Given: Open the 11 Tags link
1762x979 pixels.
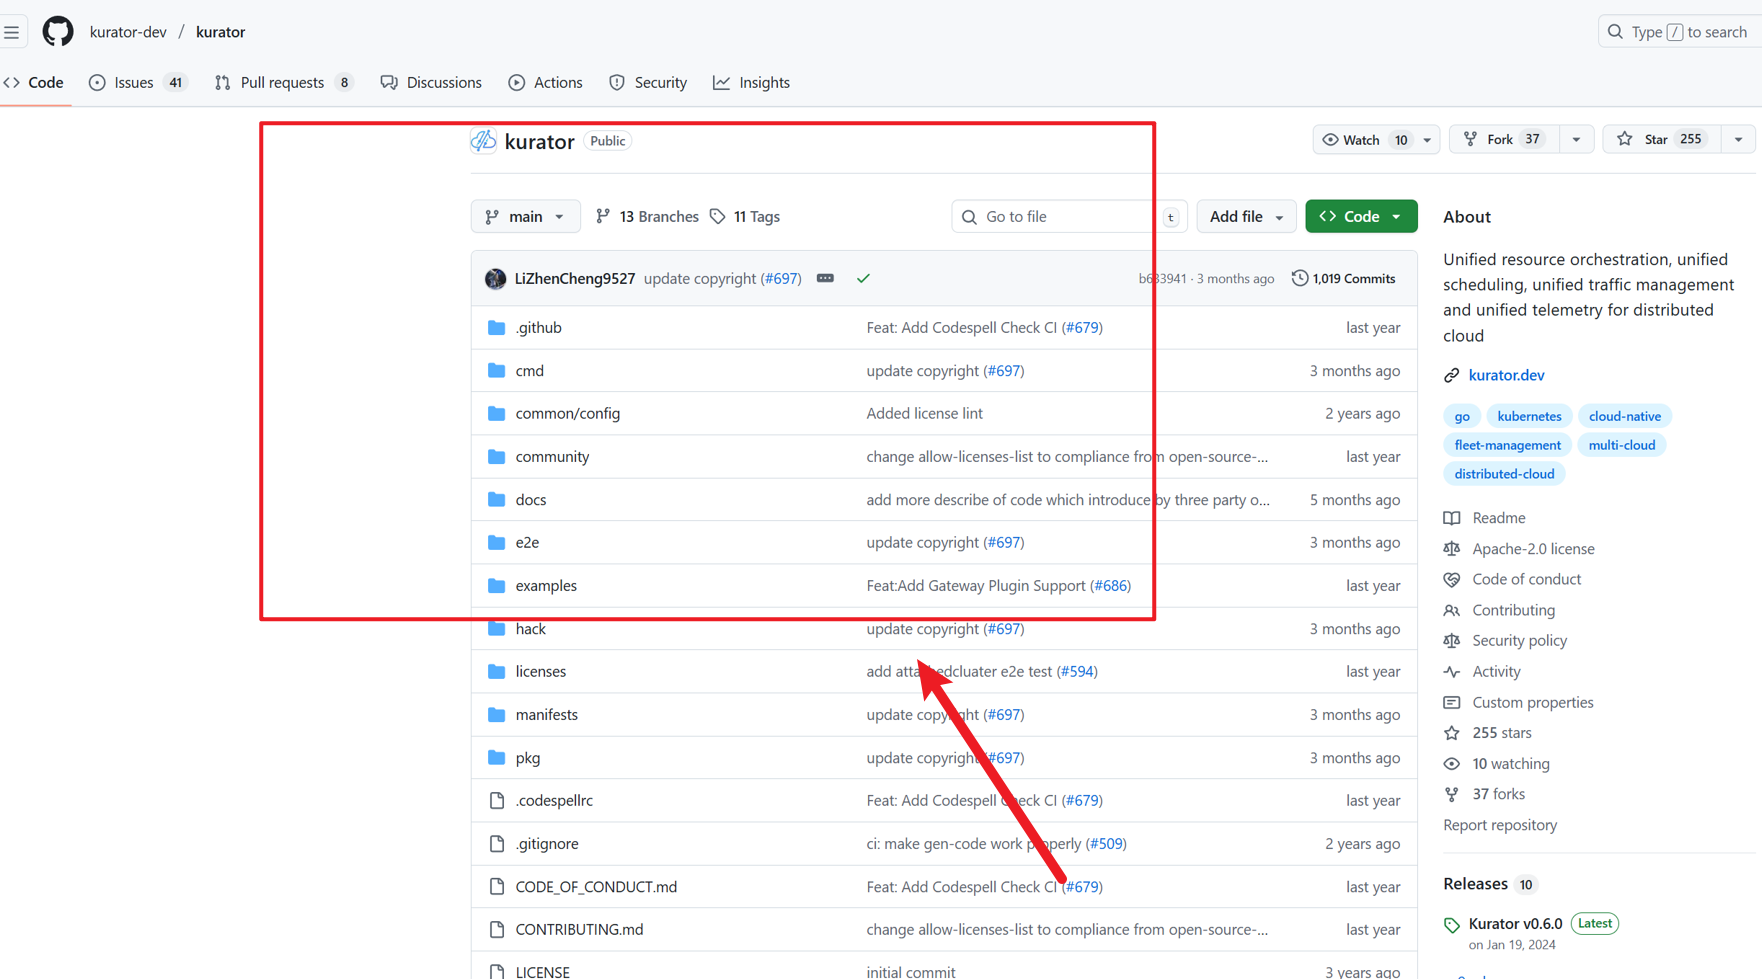Looking at the screenshot, I should (x=745, y=217).
